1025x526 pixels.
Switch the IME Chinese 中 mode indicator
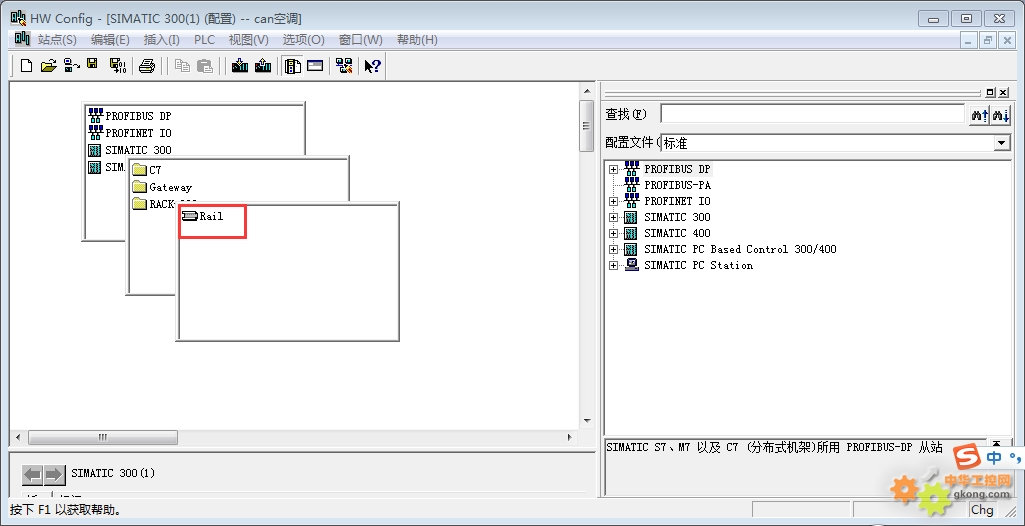click(994, 457)
